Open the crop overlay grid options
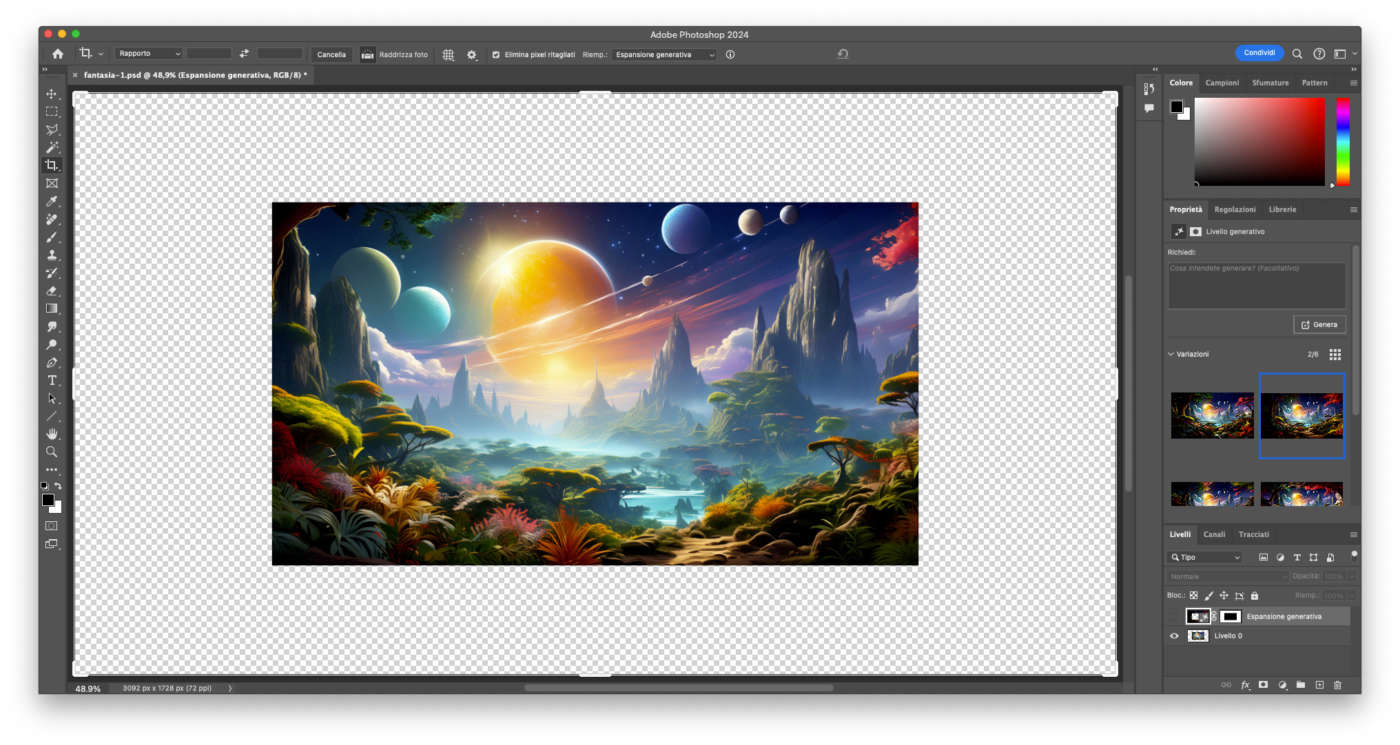The width and height of the screenshot is (1400, 745). pos(448,54)
